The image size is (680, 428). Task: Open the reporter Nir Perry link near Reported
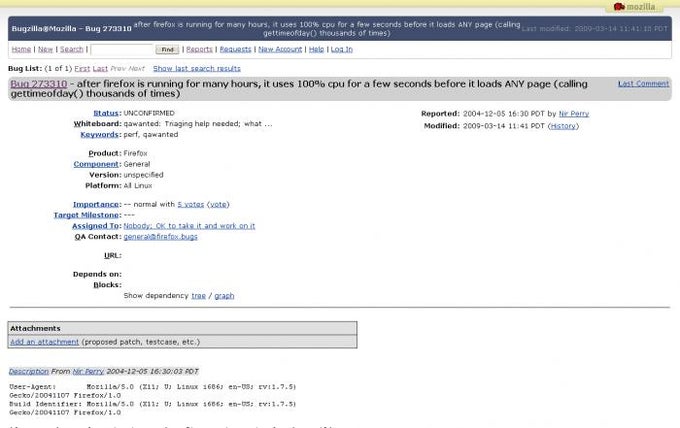point(574,114)
